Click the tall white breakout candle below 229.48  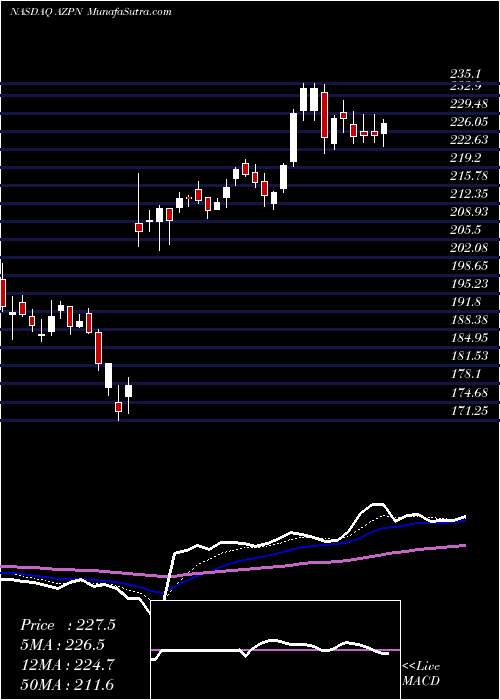tap(293, 138)
